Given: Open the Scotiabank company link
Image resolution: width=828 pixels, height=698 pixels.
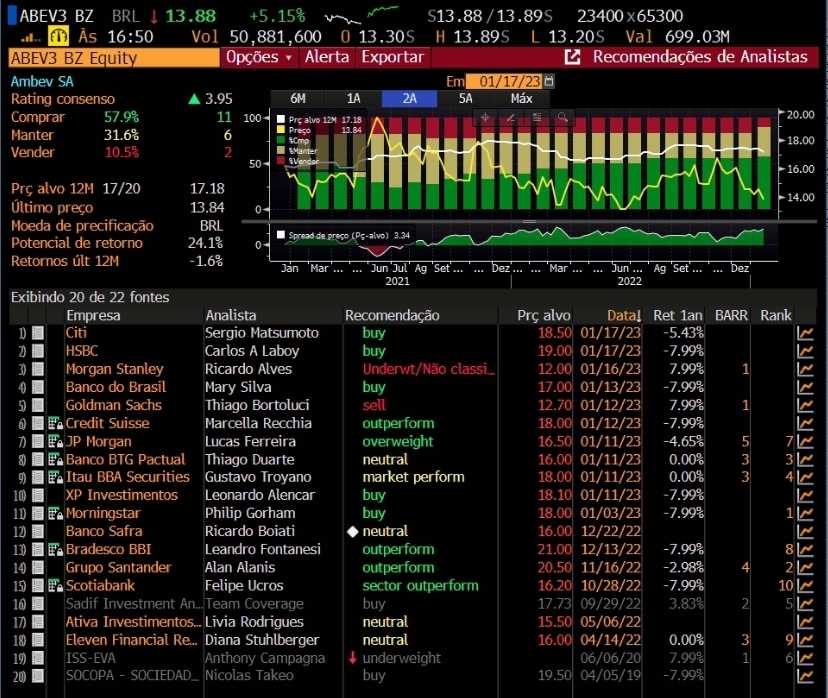Looking at the screenshot, I should [x=100, y=586].
